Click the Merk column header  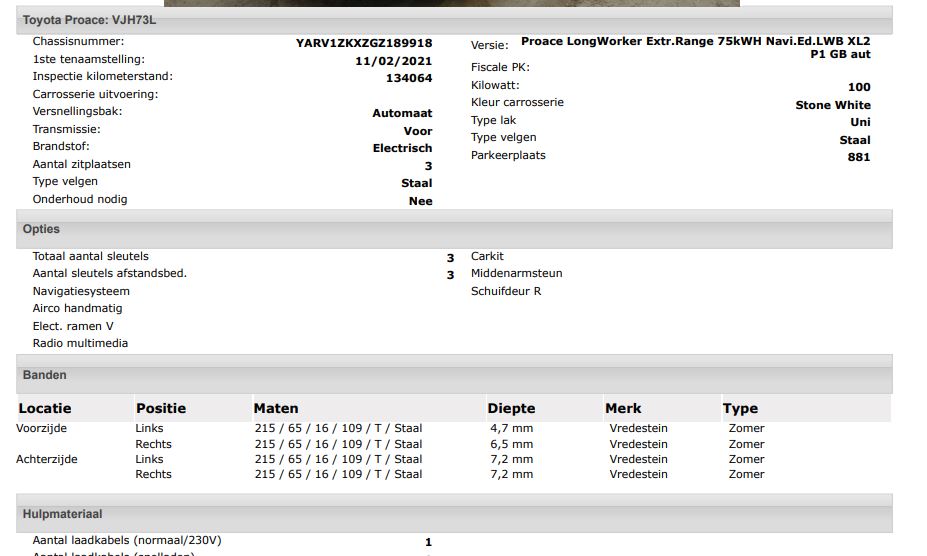(x=622, y=408)
